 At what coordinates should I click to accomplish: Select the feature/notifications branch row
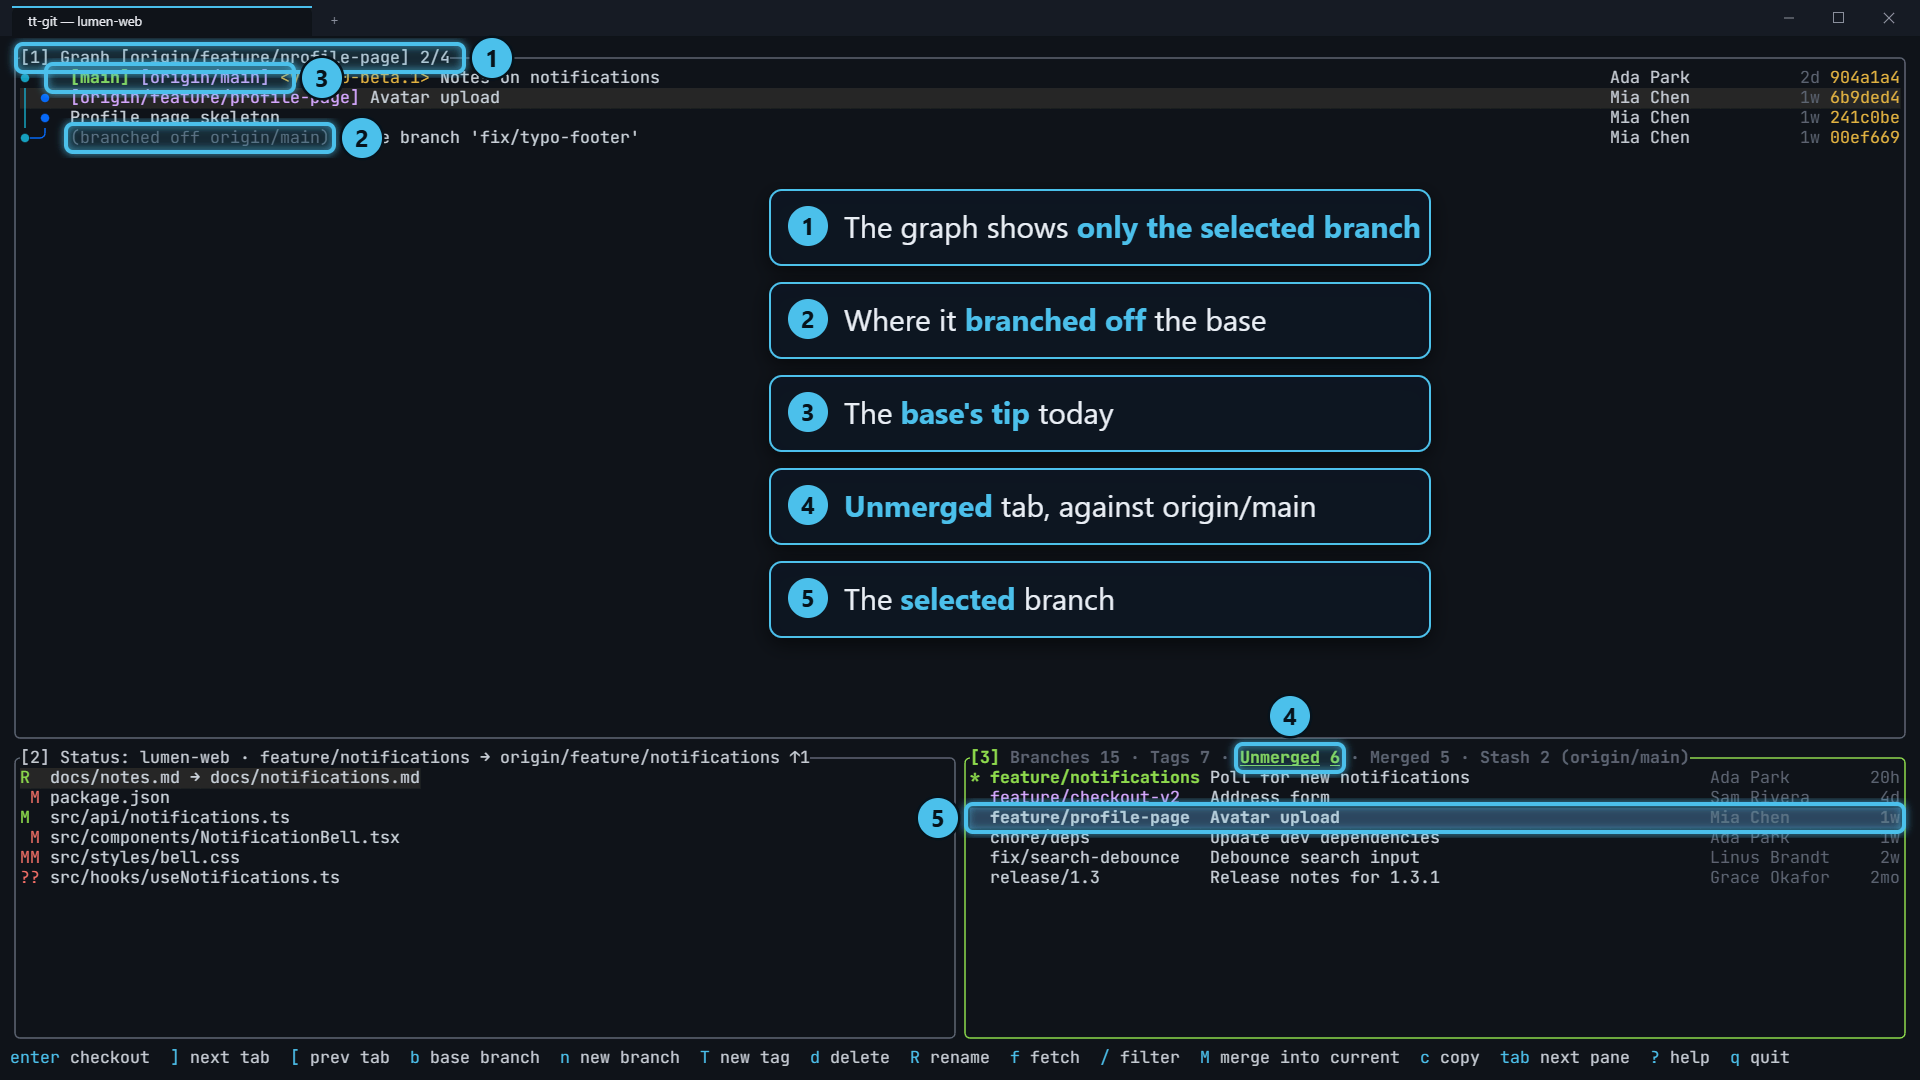(x=1434, y=777)
